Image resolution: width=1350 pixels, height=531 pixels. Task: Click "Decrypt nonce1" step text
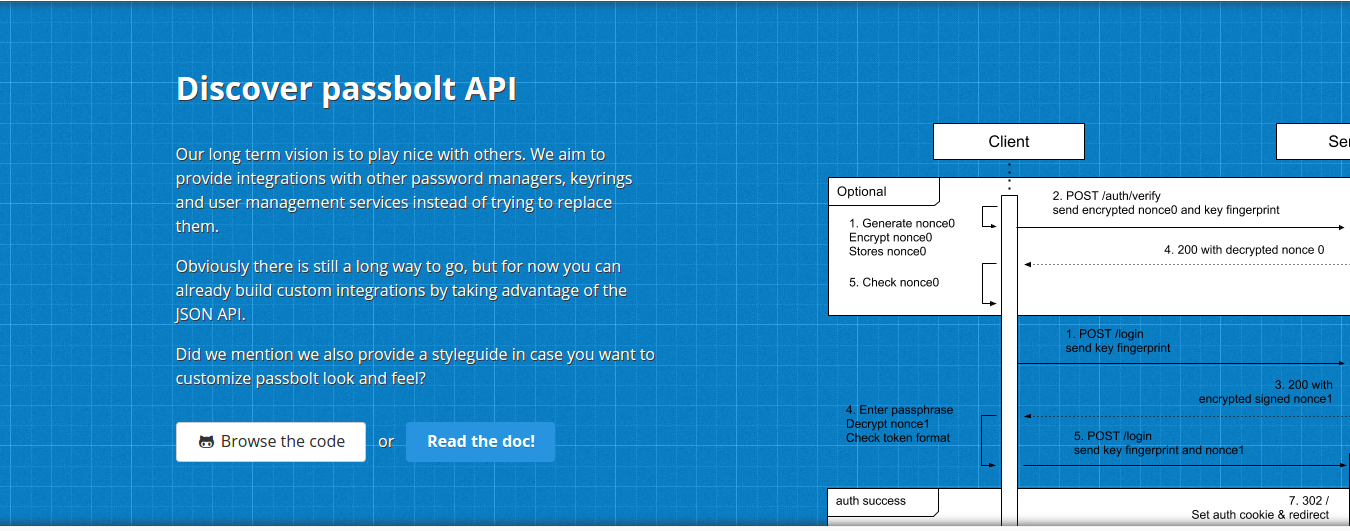(x=888, y=424)
